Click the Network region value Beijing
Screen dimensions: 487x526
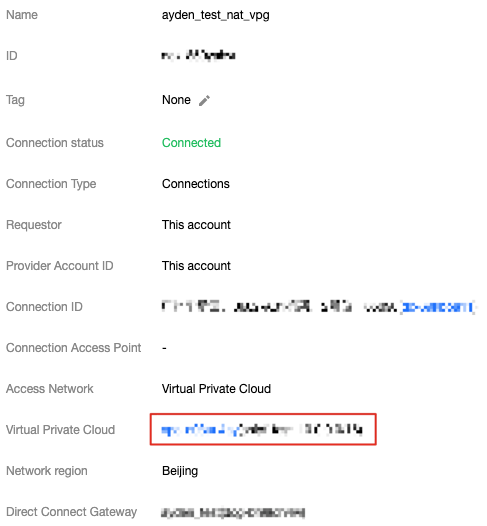(180, 471)
